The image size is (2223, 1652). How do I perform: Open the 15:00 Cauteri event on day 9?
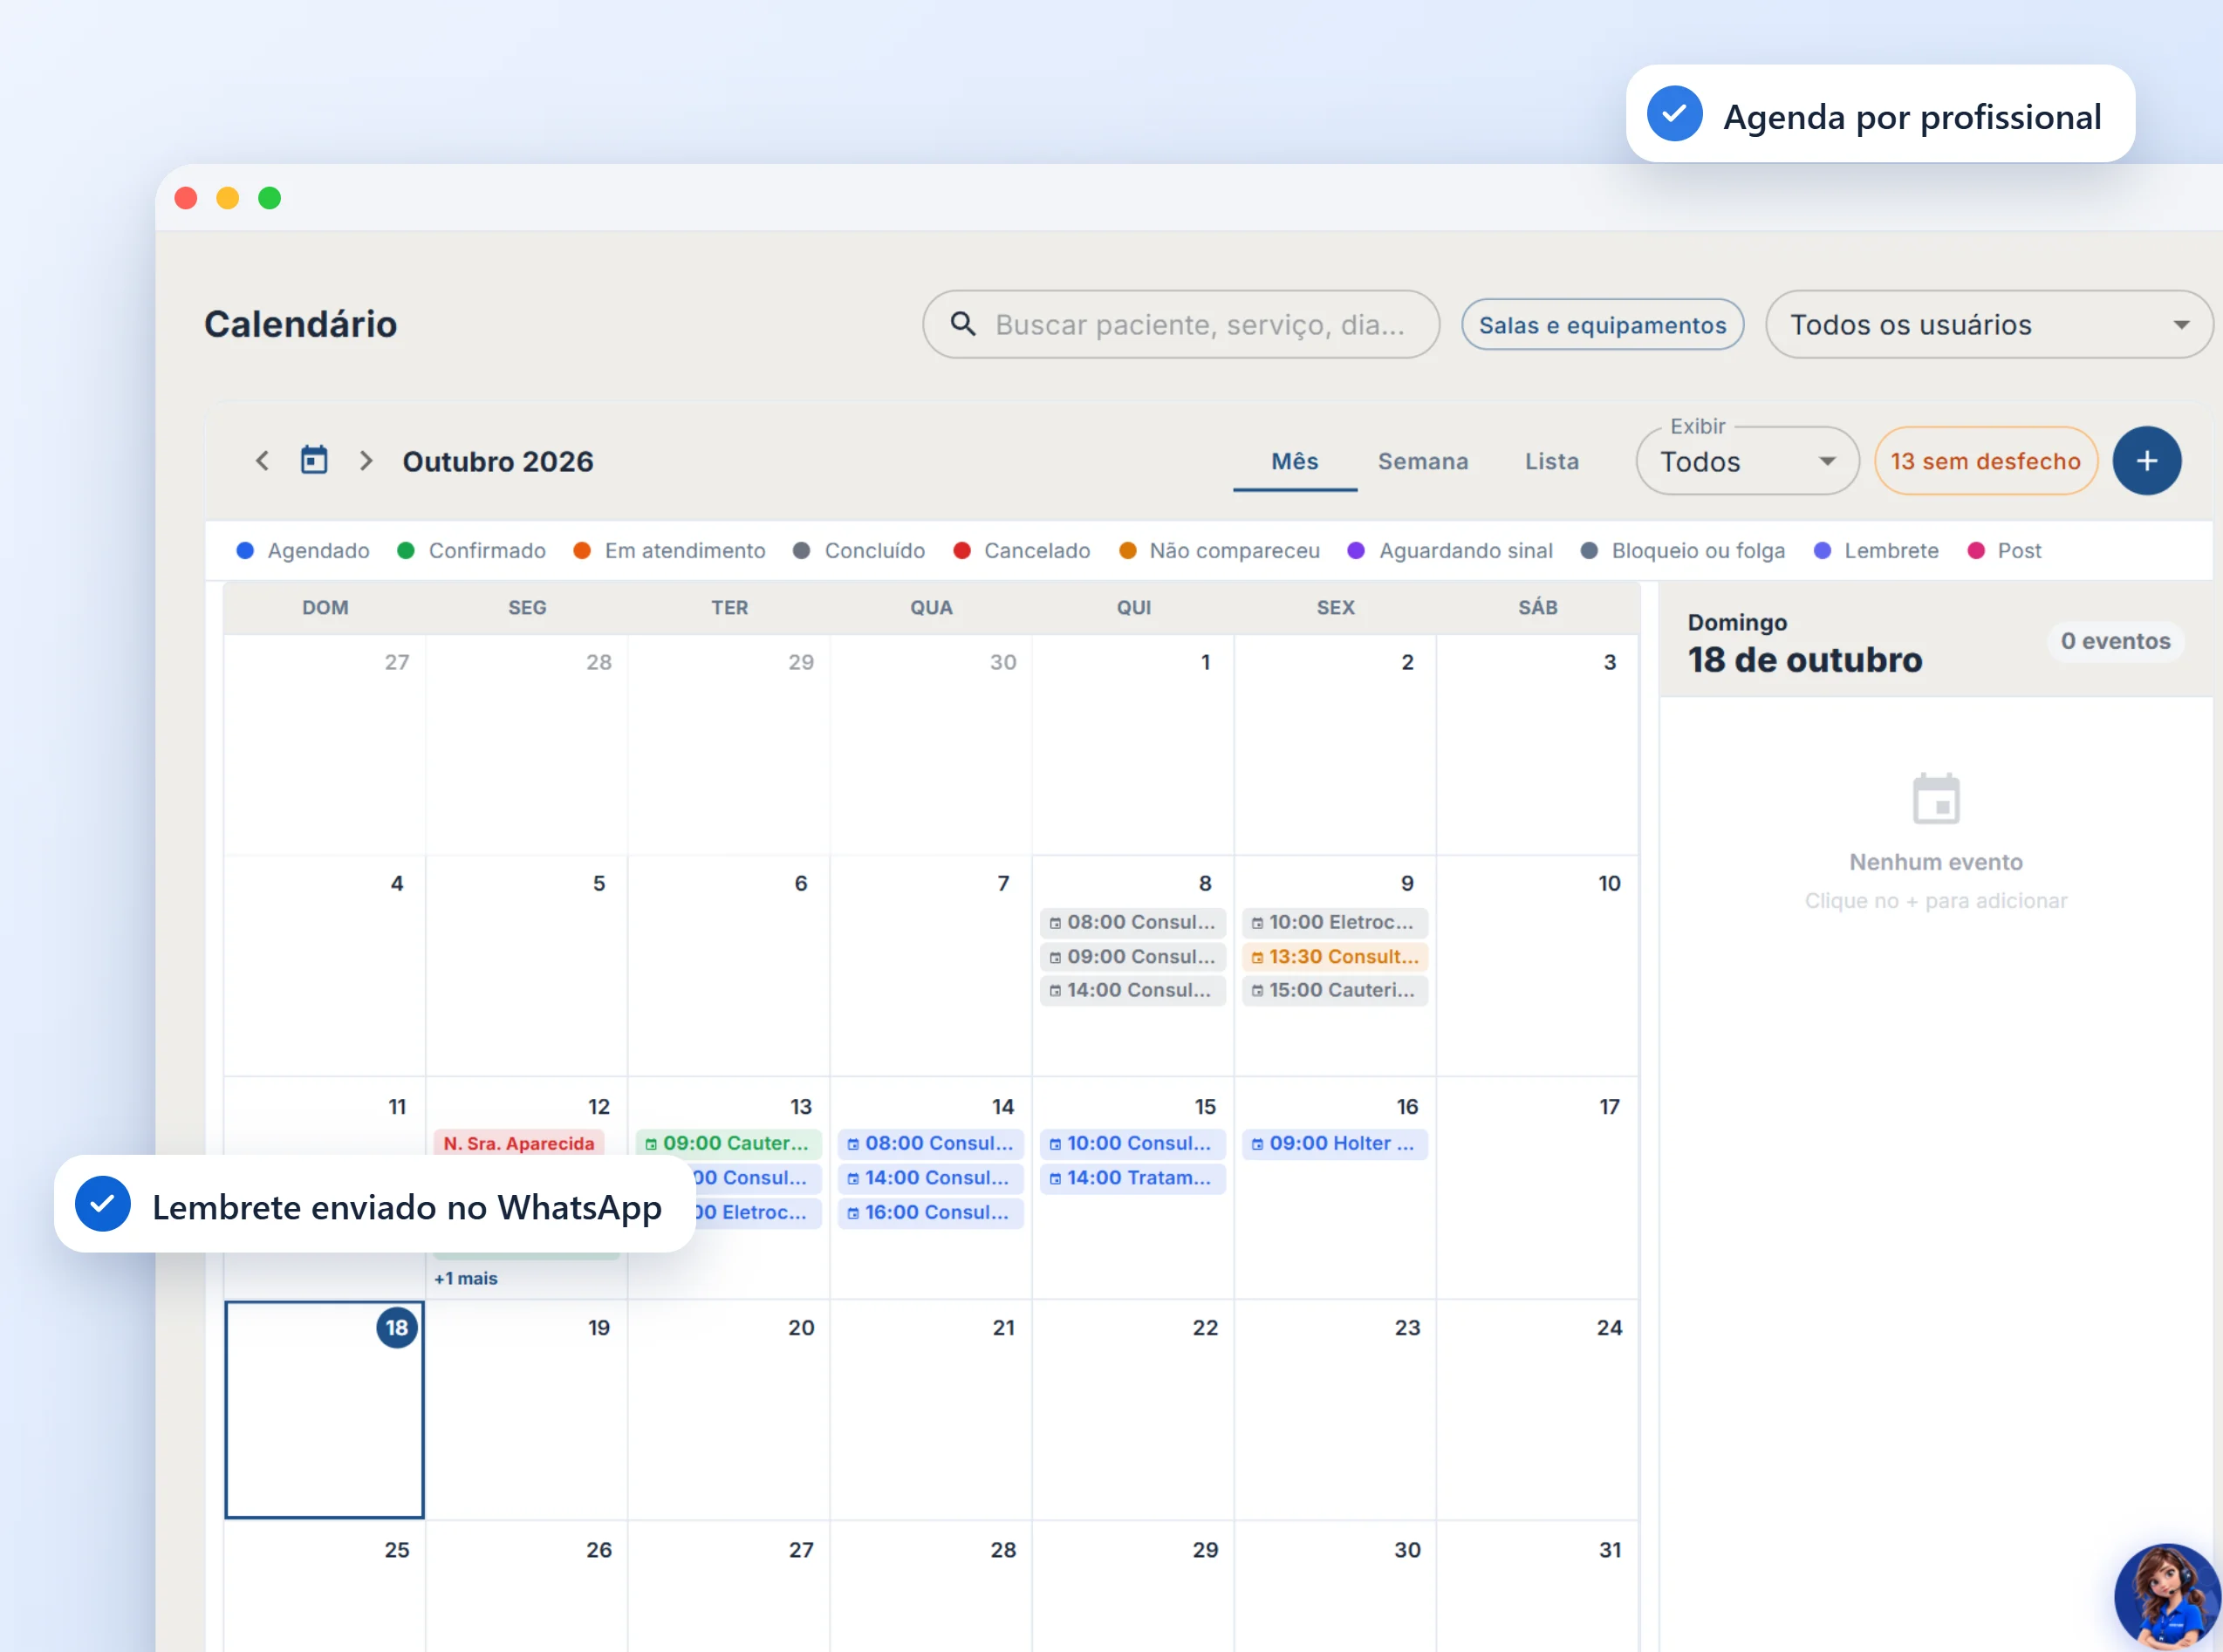click(1334, 991)
